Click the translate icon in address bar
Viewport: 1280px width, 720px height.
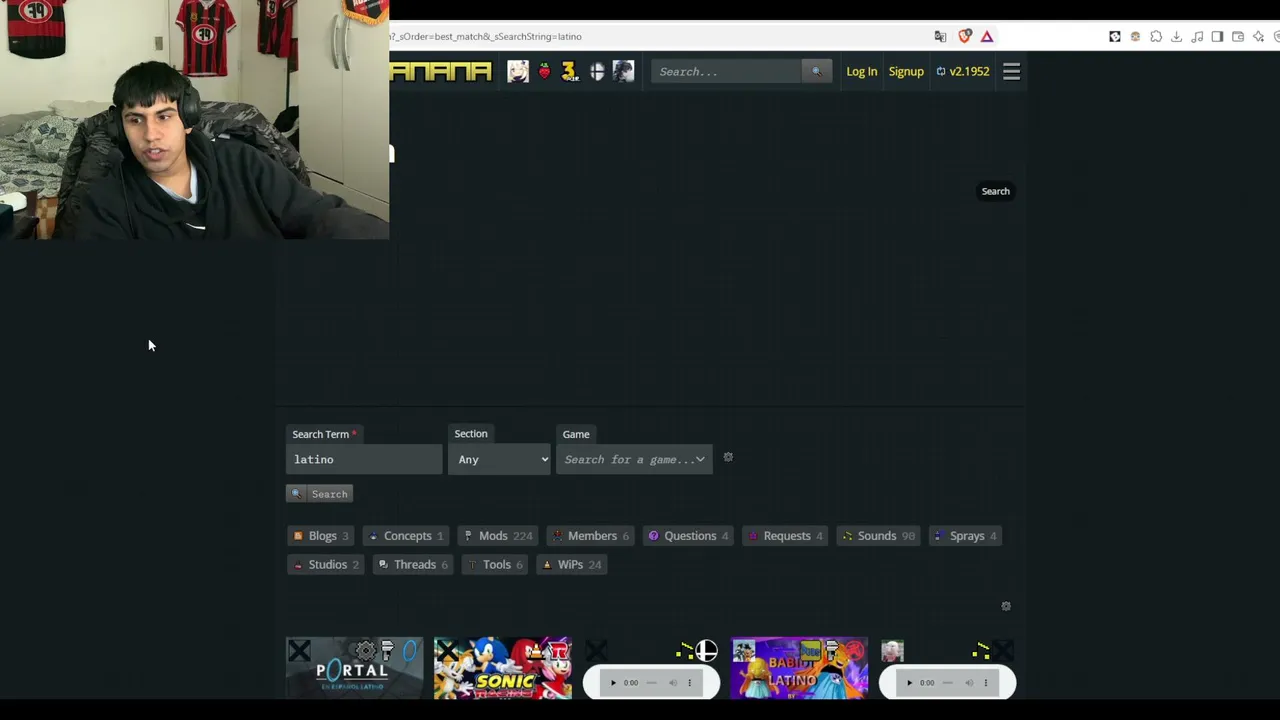tap(940, 36)
